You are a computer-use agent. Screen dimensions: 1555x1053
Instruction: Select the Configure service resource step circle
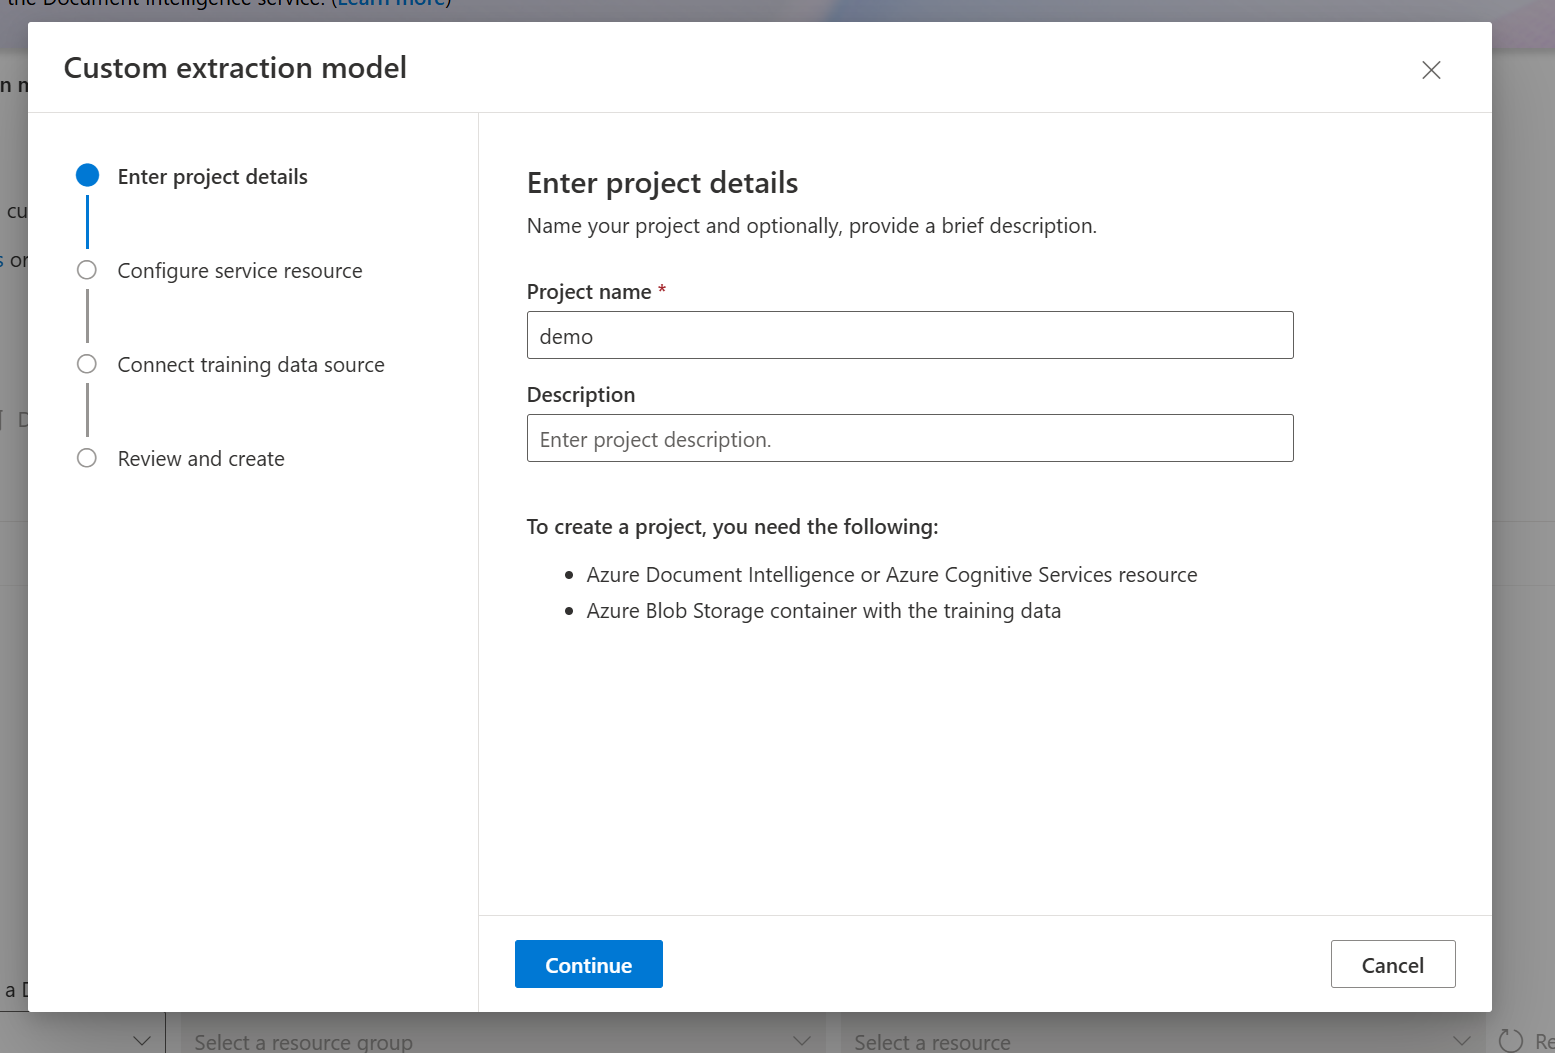[x=87, y=270]
